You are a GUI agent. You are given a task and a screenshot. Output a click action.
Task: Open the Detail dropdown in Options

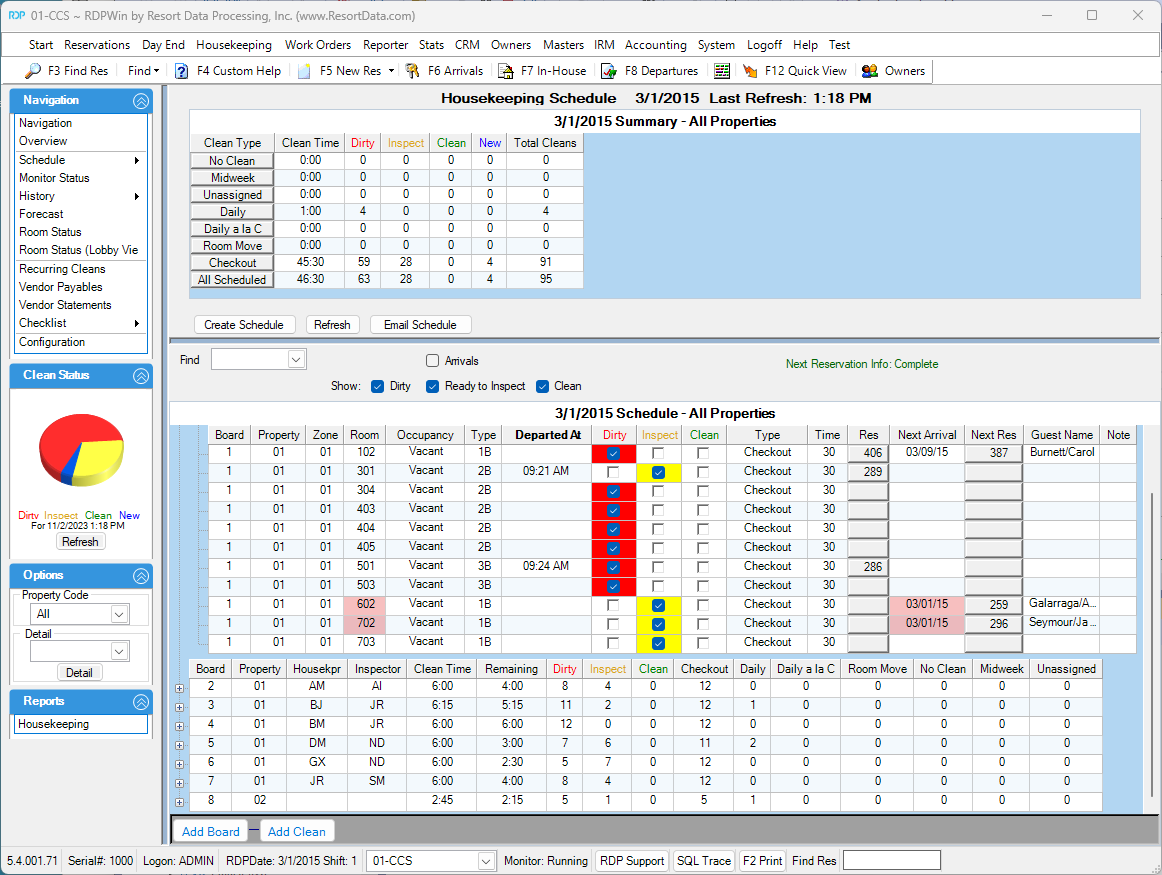tap(119, 651)
